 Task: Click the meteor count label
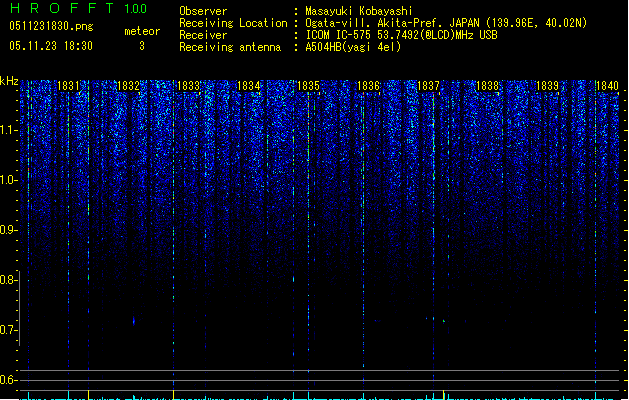142,31
